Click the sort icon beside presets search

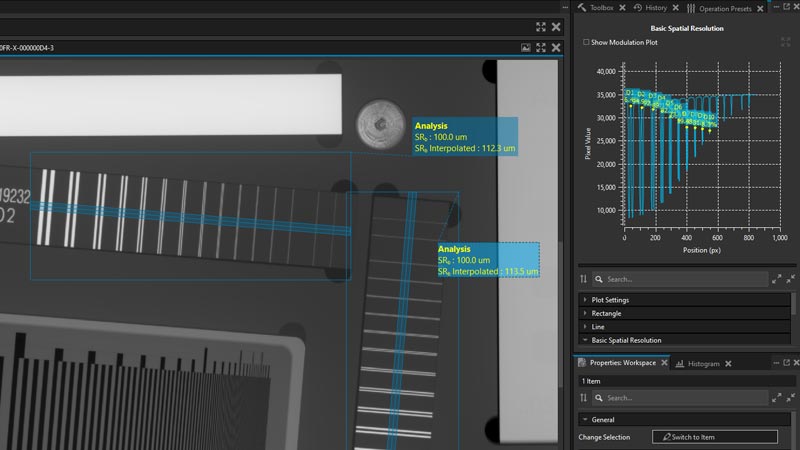pyautogui.click(x=583, y=279)
